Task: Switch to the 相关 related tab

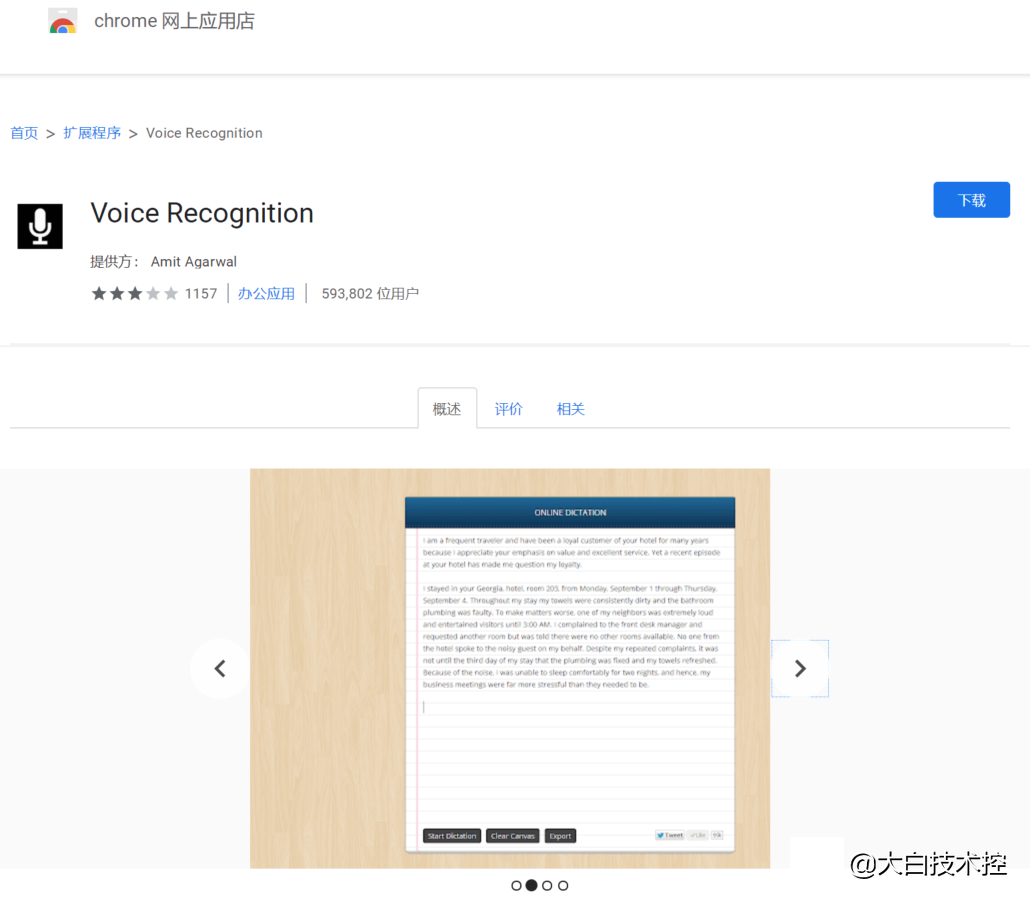Action: (x=570, y=409)
